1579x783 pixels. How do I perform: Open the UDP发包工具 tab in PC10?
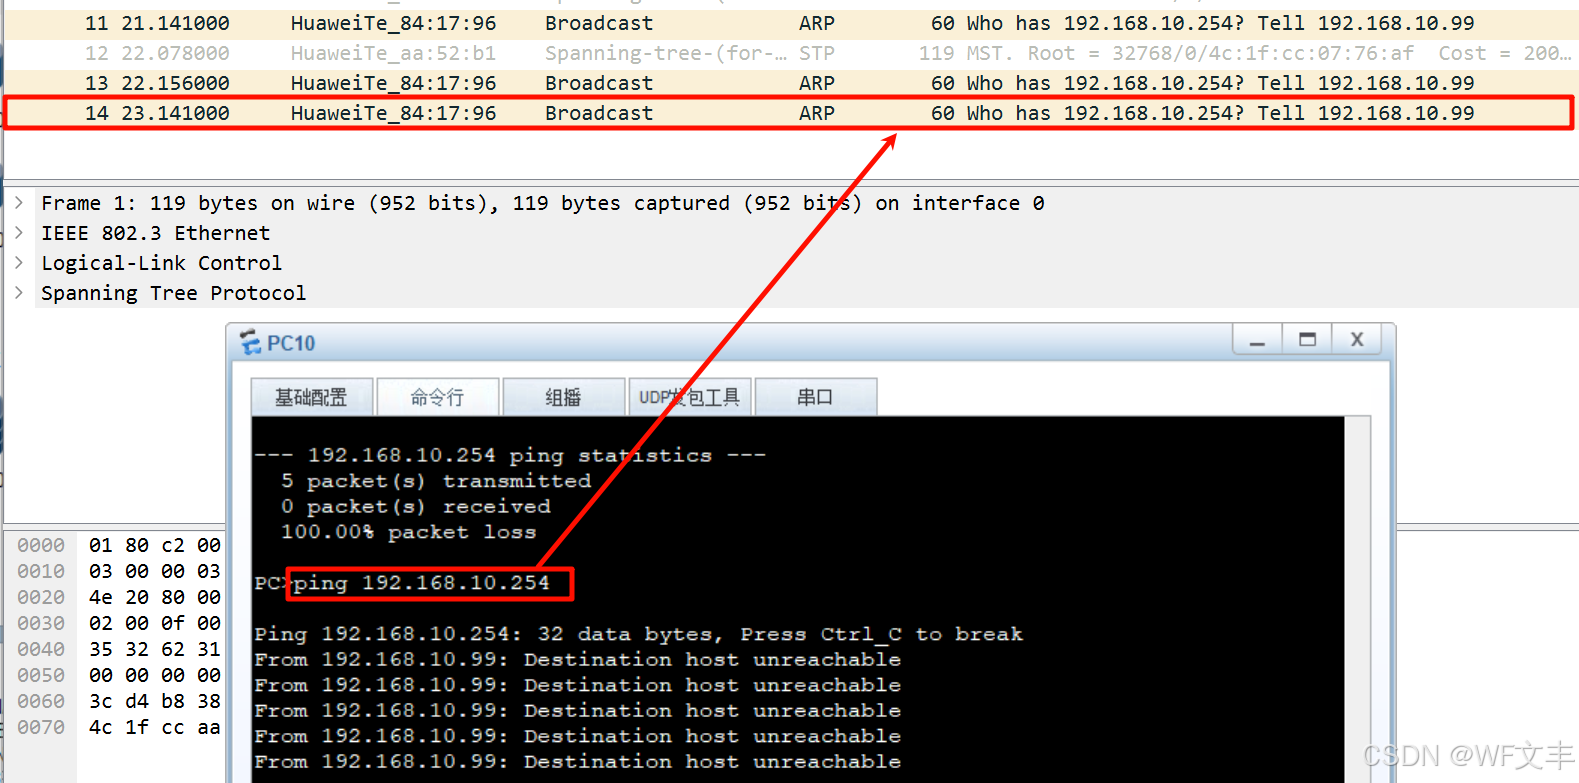[690, 397]
